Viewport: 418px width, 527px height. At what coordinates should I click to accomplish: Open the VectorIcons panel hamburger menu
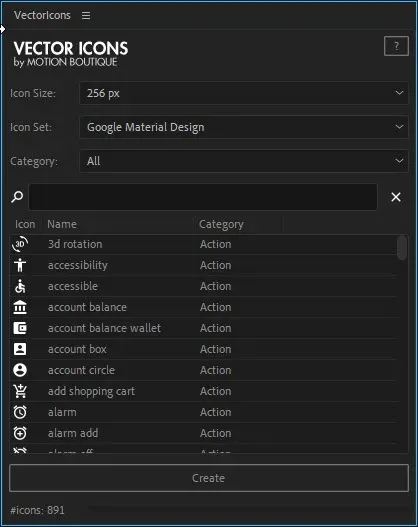tap(86, 15)
